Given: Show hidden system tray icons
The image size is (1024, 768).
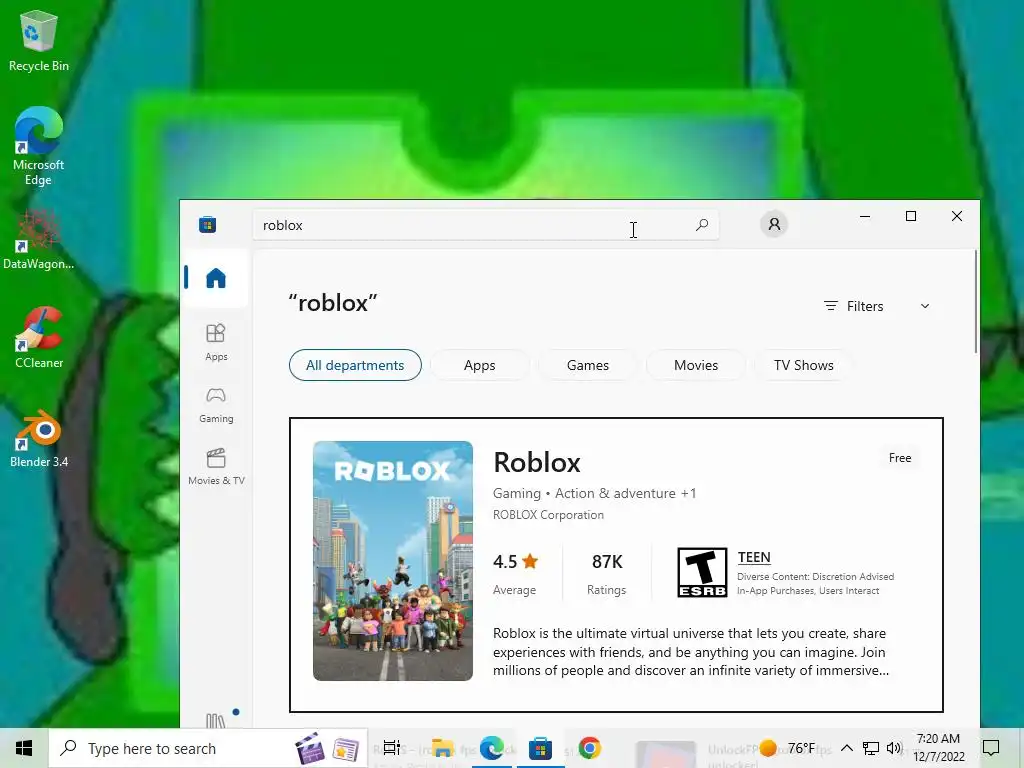Looking at the screenshot, I should tap(846, 748).
